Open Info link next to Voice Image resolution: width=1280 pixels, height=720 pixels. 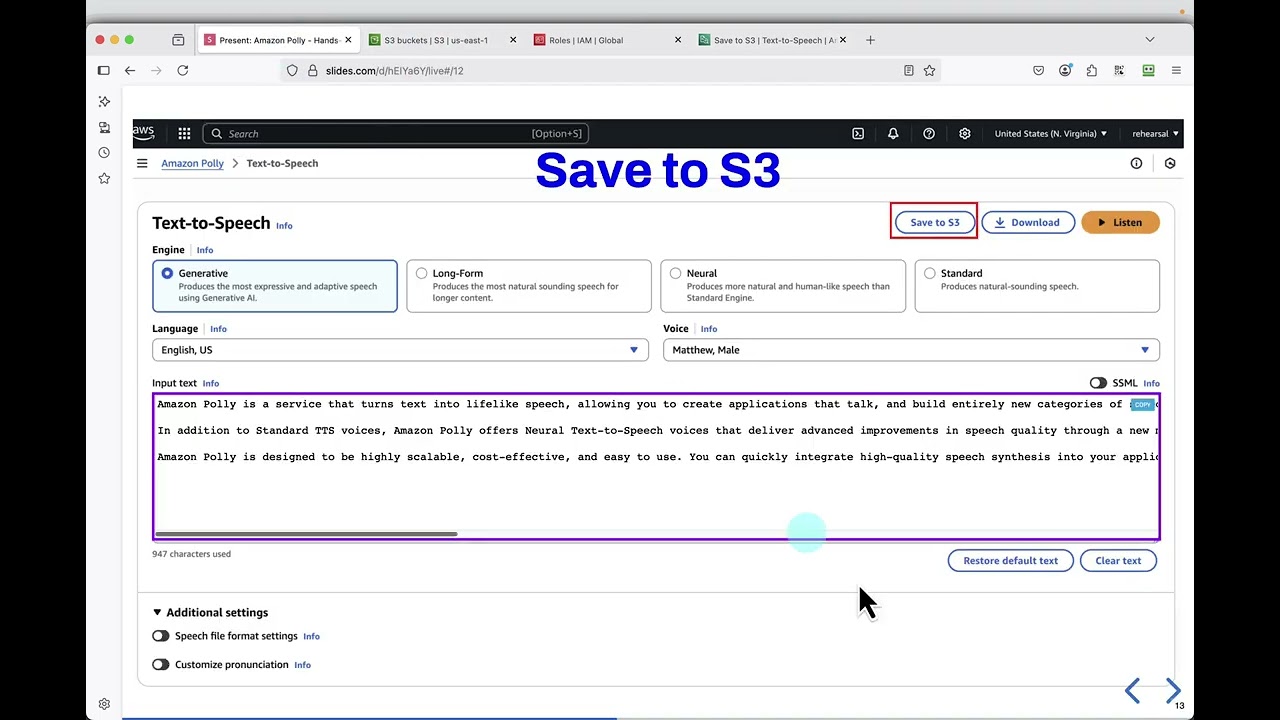709,329
